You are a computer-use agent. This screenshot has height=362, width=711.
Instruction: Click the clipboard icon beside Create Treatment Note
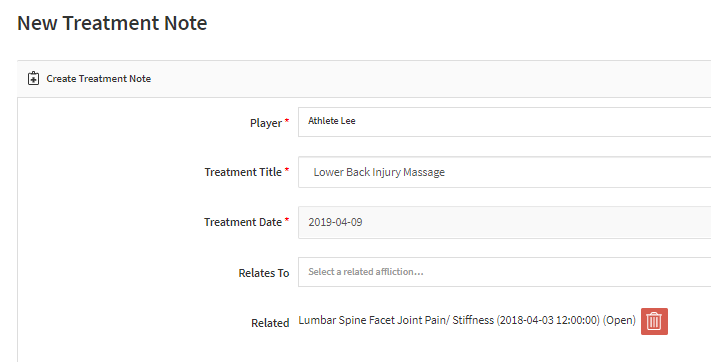[33, 78]
